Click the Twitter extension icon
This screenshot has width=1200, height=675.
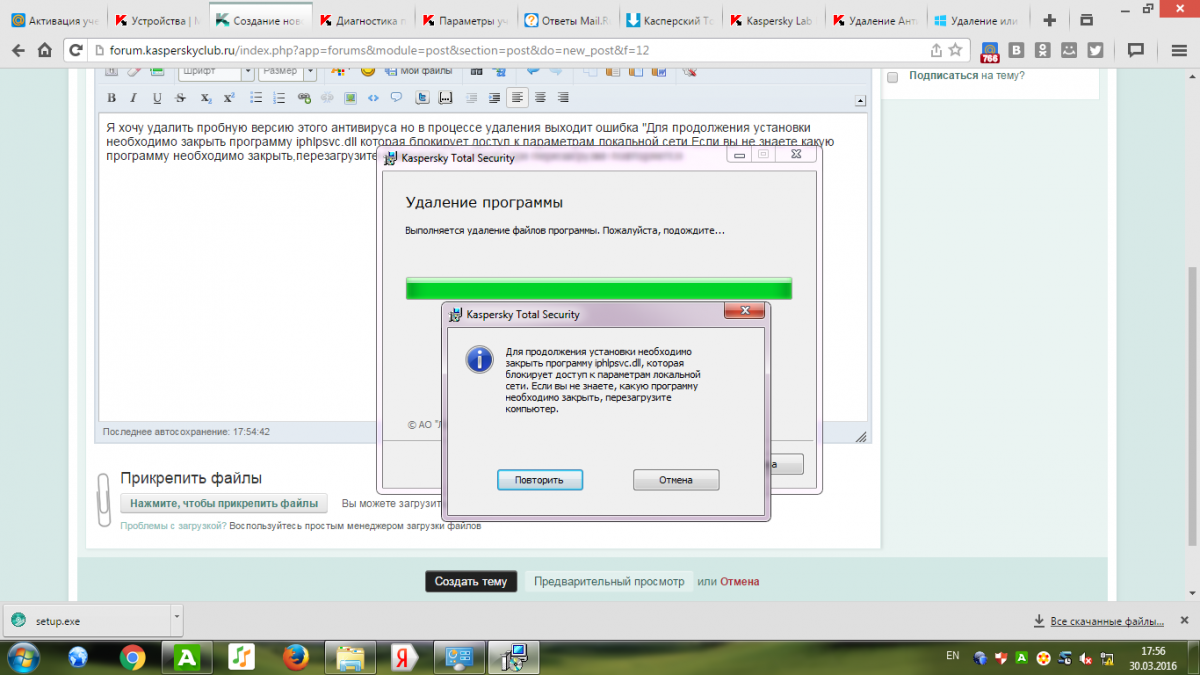click(x=1096, y=50)
